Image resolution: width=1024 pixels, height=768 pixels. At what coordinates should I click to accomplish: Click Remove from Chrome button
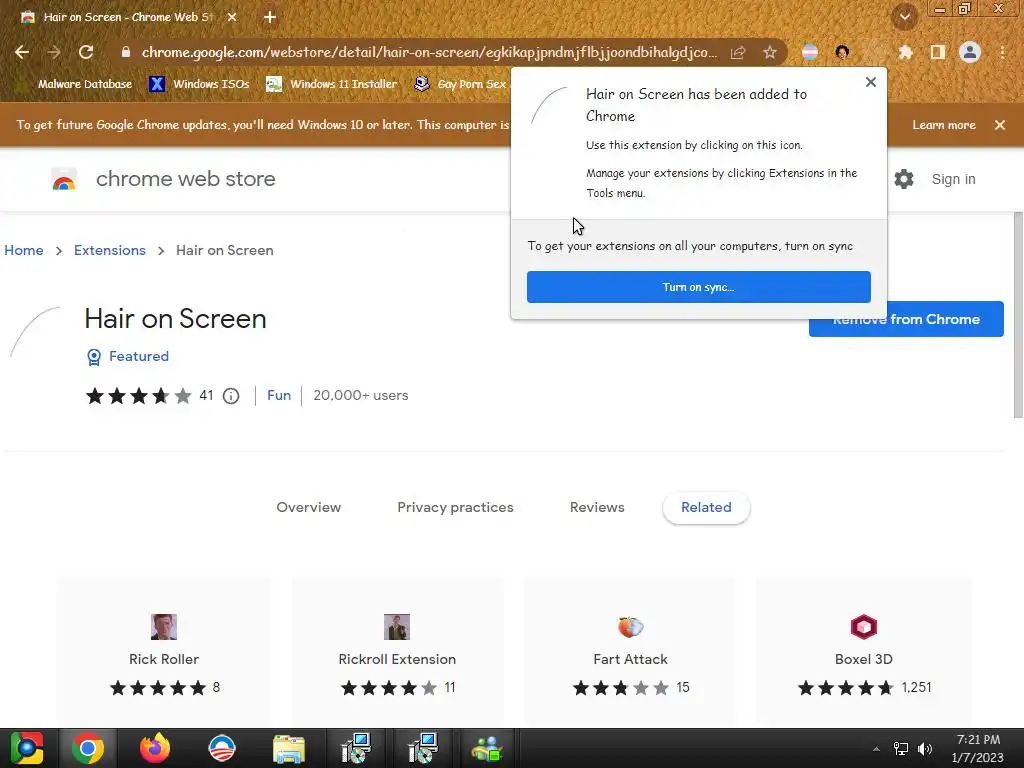click(x=906, y=319)
